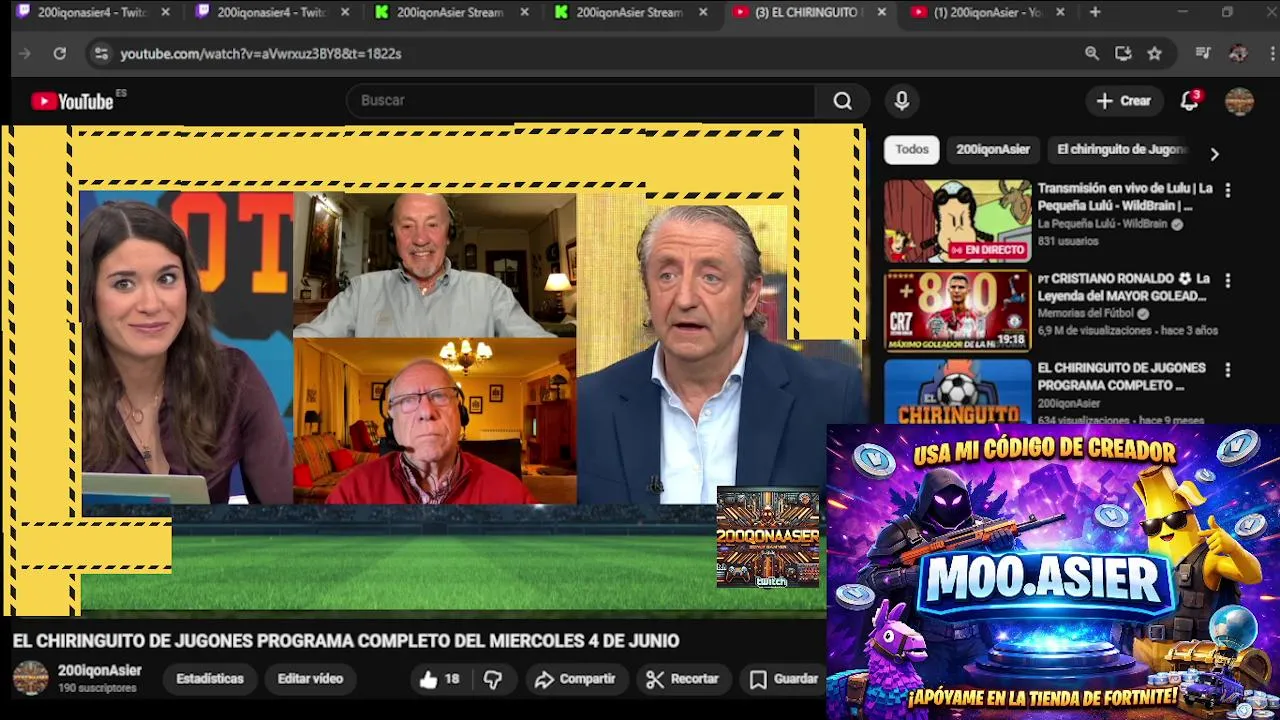Open Chrome's zoom magnifier icon in address bar
The image size is (1280, 720).
coord(1092,53)
